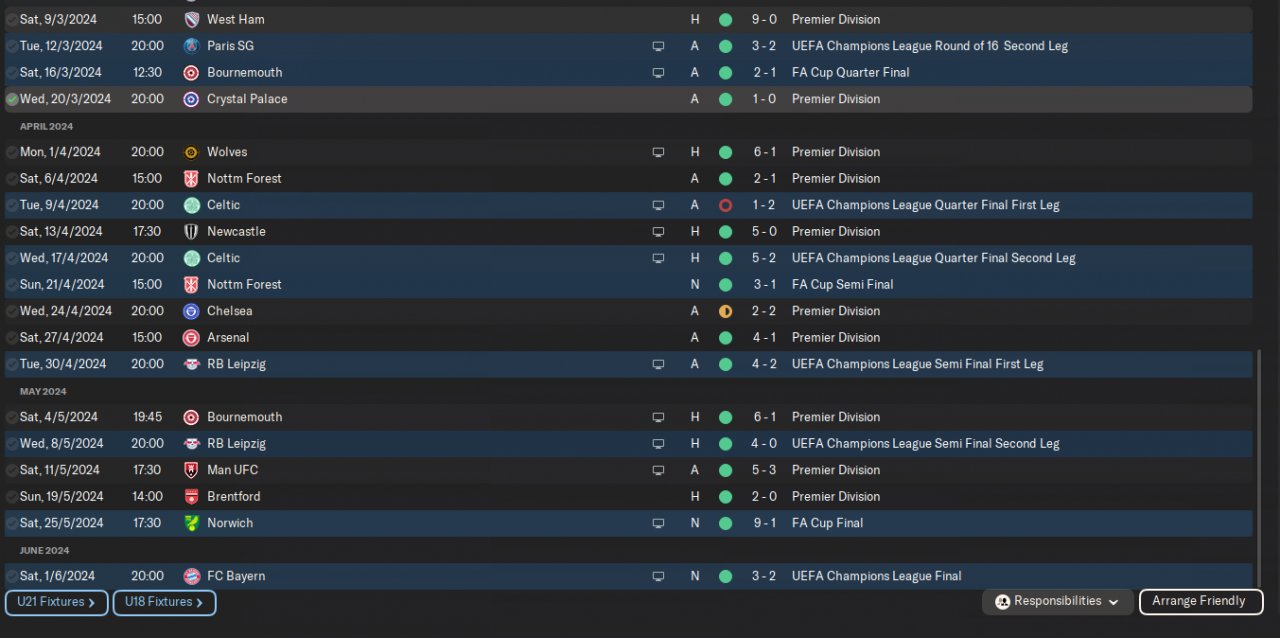Open the 9 - 1 FA Cup Final score
Viewport: 1280px width, 638px height.
tap(763, 523)
